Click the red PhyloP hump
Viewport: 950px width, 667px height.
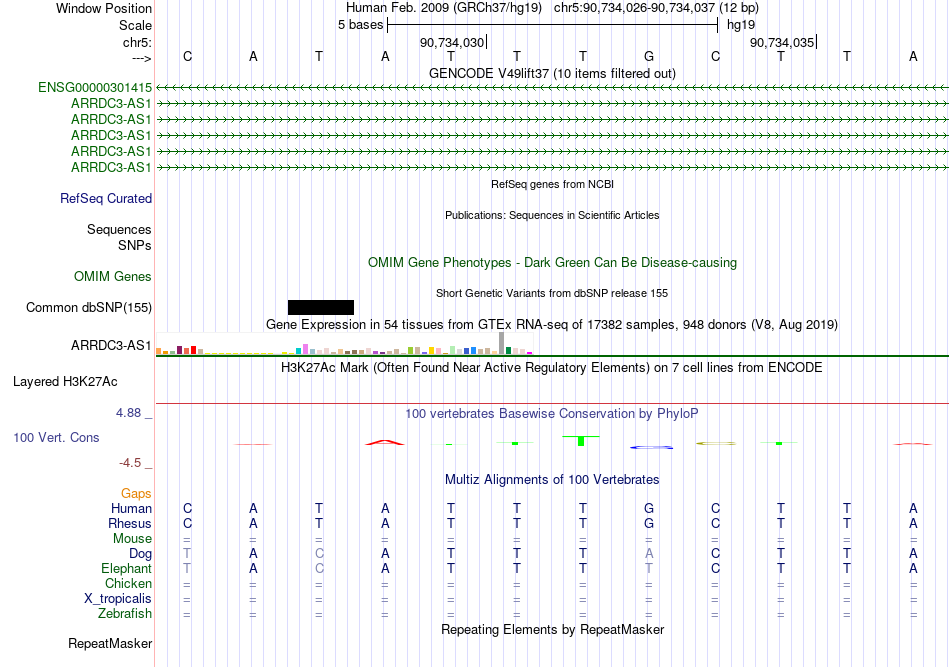pos(385,443)
